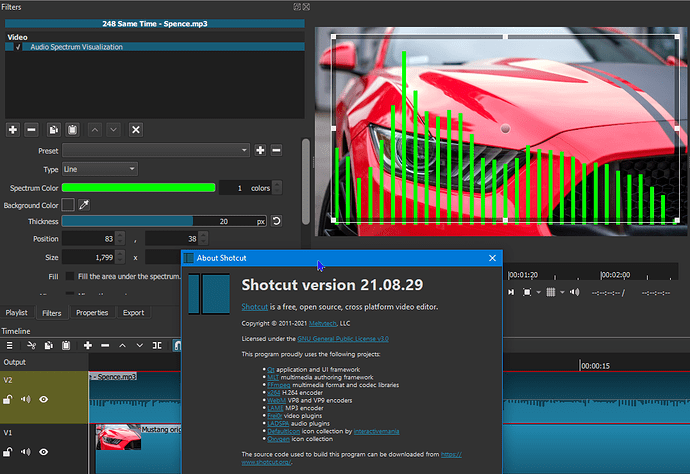The height and width of the screenshot is (474, 690).
Task: Hide the V2 track video
Action: [44, 399]
